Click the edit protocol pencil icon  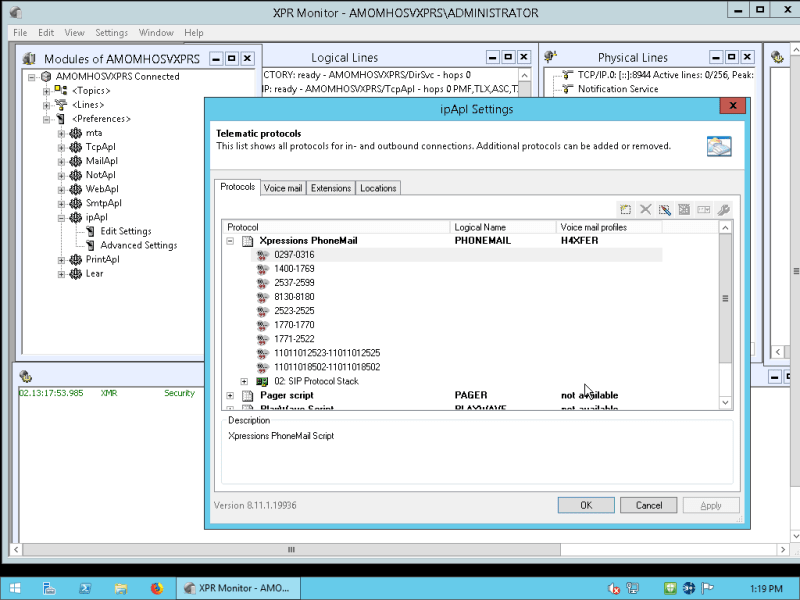(x=664, y=209)
